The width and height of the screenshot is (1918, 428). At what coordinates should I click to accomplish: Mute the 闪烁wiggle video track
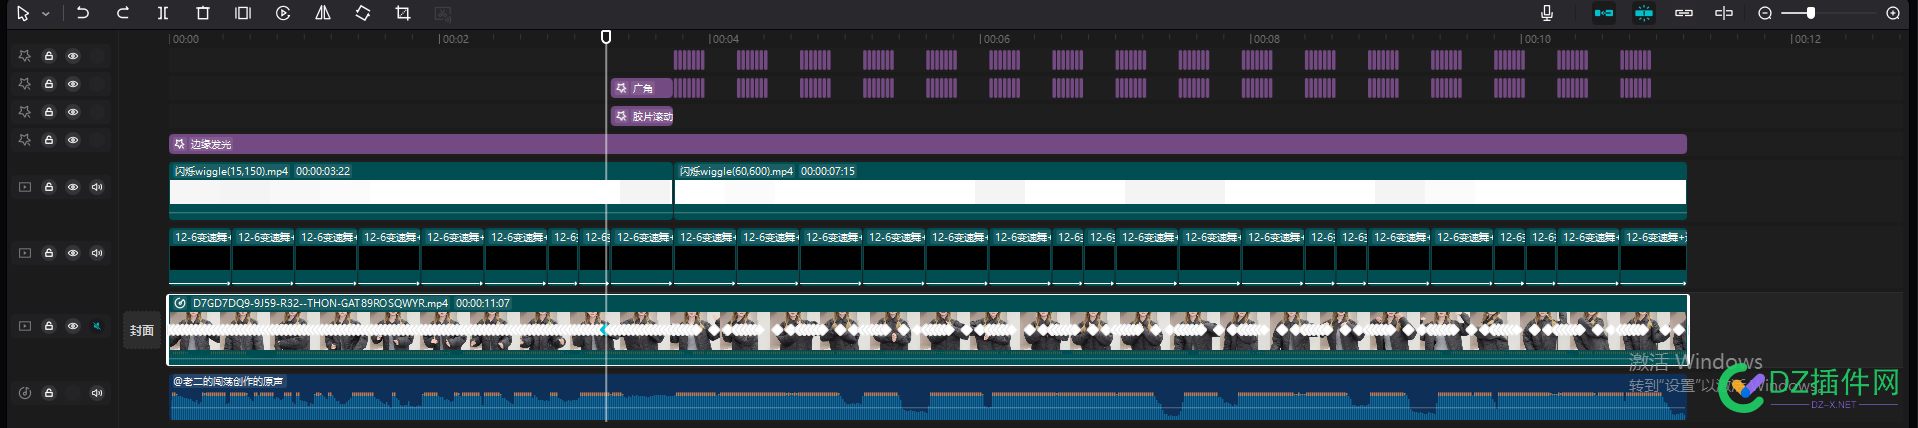(x=97, y=187)
